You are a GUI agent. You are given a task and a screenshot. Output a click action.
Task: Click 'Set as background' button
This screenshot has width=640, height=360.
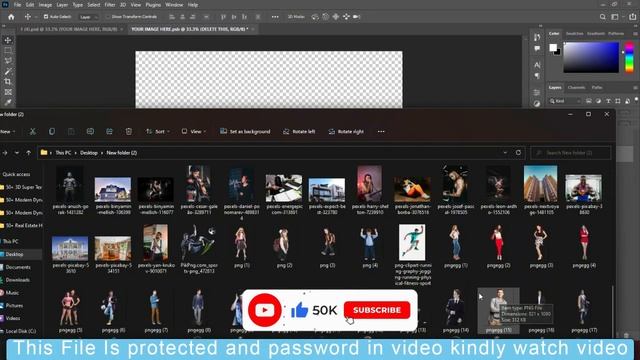point(245,131)
